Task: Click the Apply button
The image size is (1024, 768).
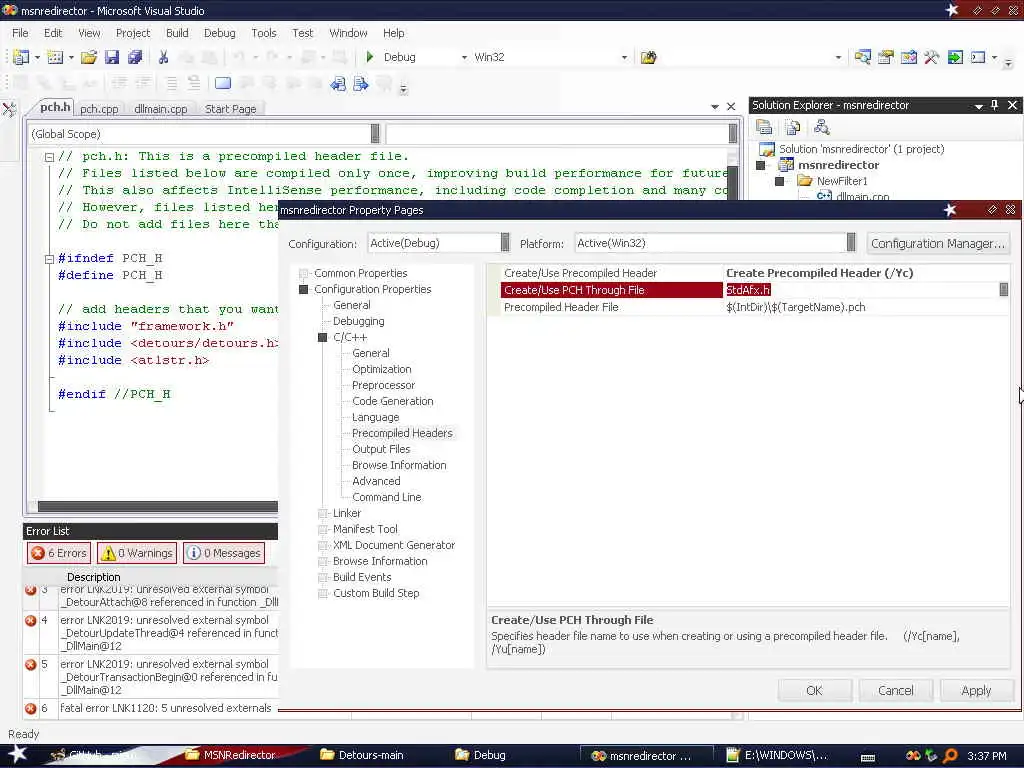Action: tap(976, 690)
